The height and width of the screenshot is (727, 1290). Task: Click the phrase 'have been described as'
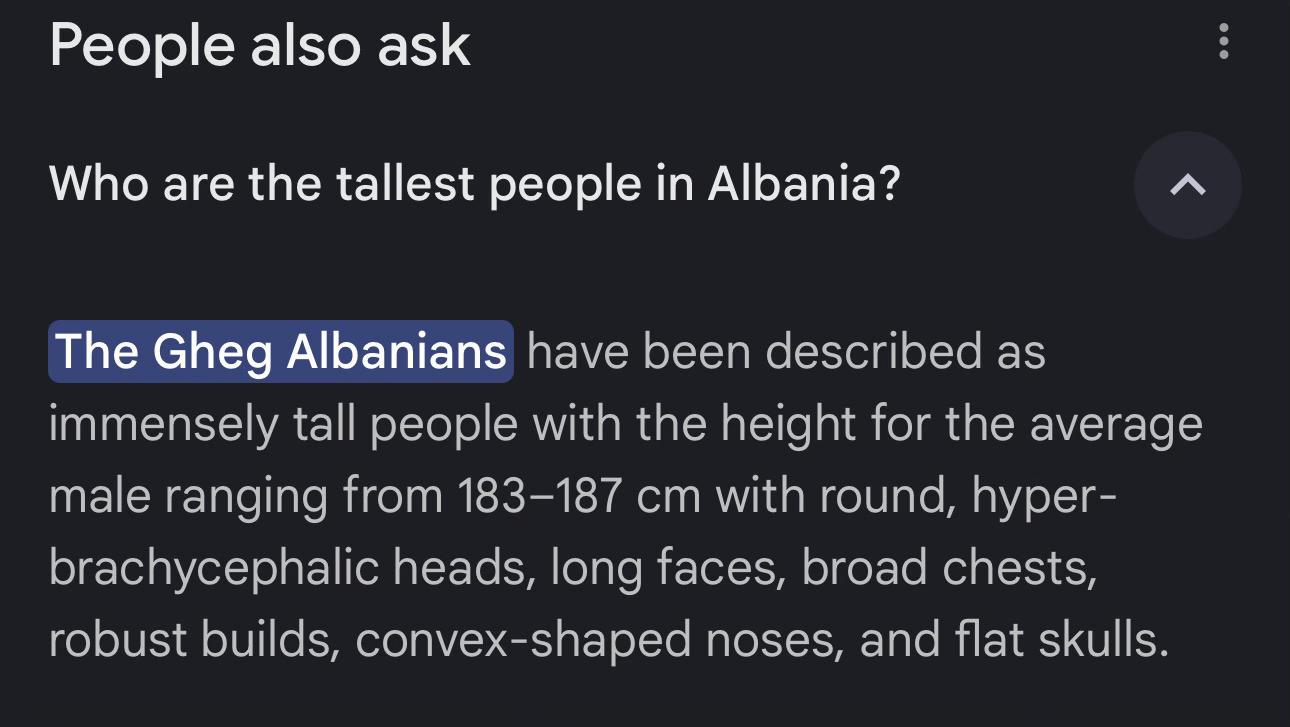(x=786, y=352)
